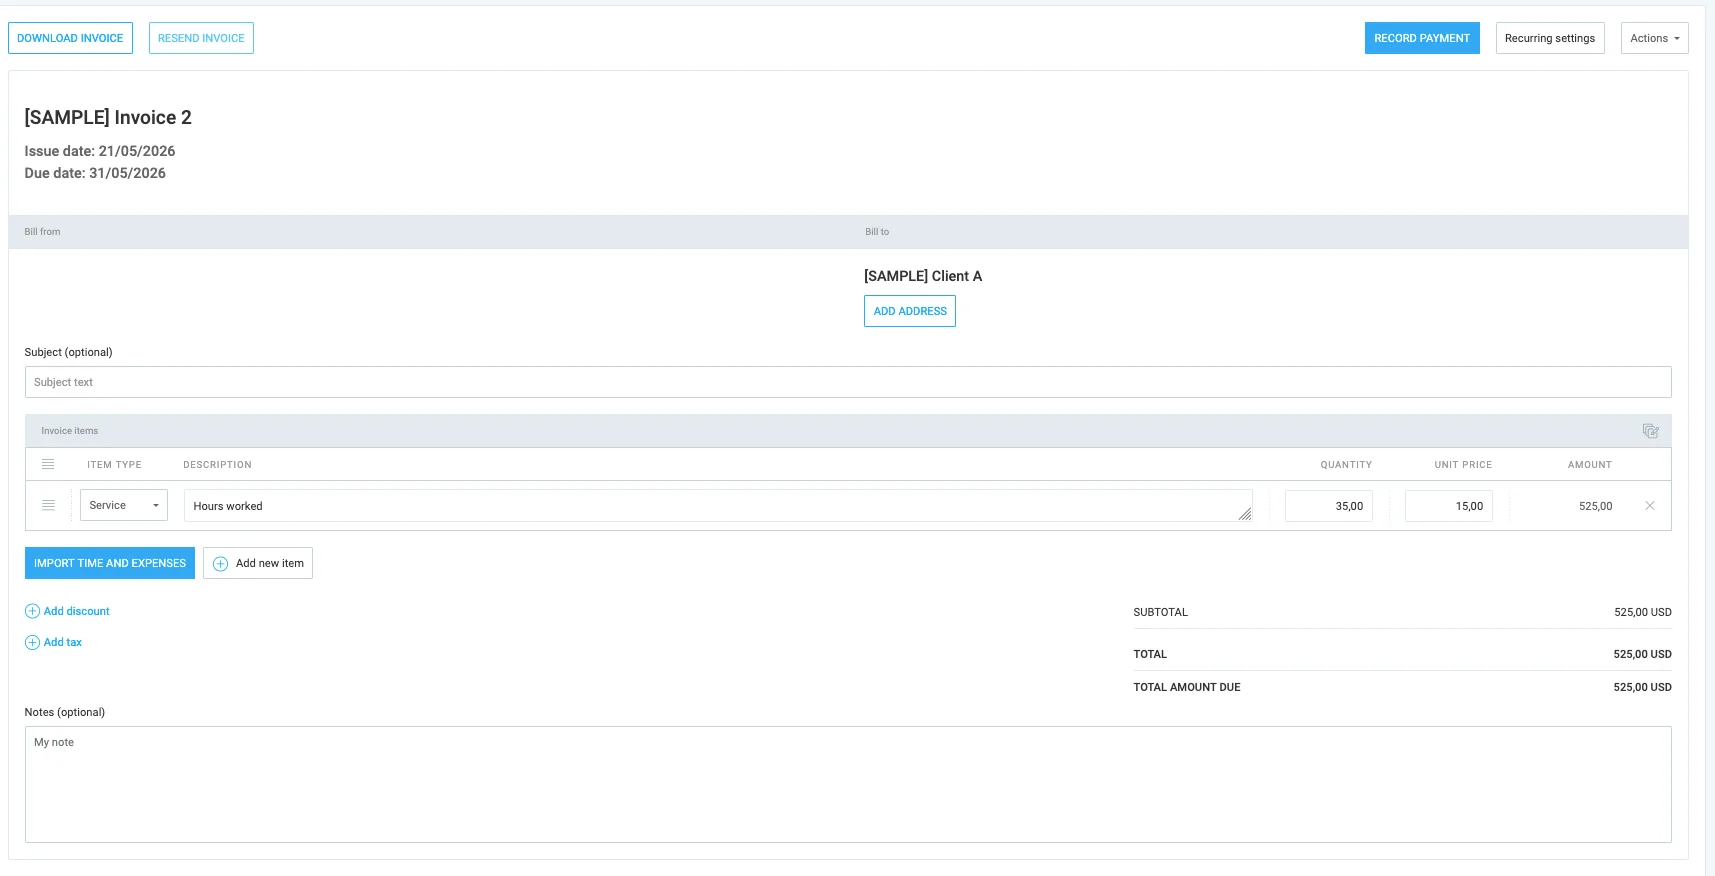
Task: Click the drag handle icon in items header
Action: 48,464
